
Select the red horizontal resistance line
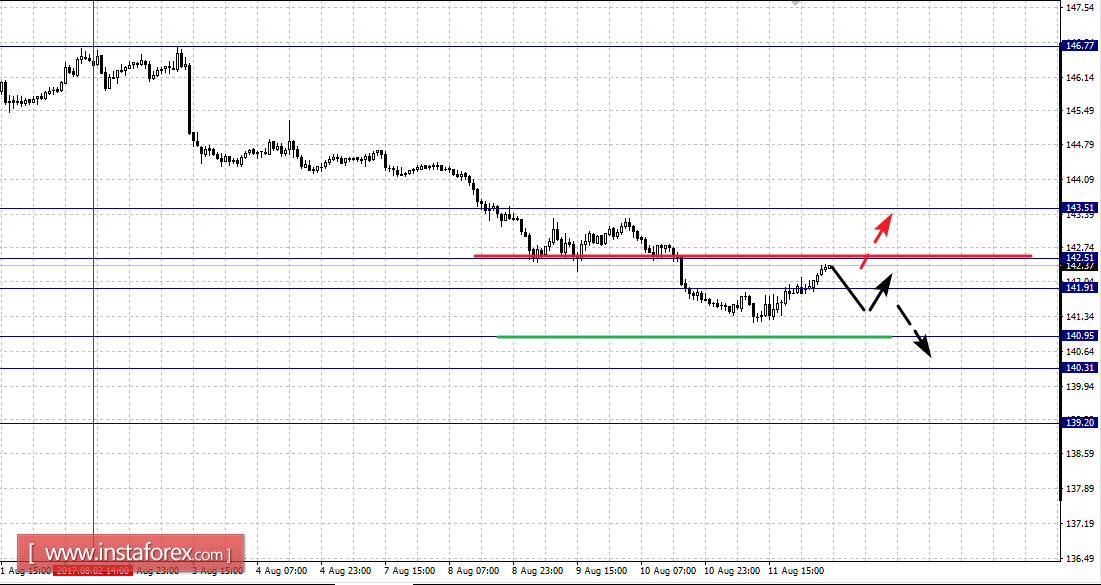(x=753, y=256)
